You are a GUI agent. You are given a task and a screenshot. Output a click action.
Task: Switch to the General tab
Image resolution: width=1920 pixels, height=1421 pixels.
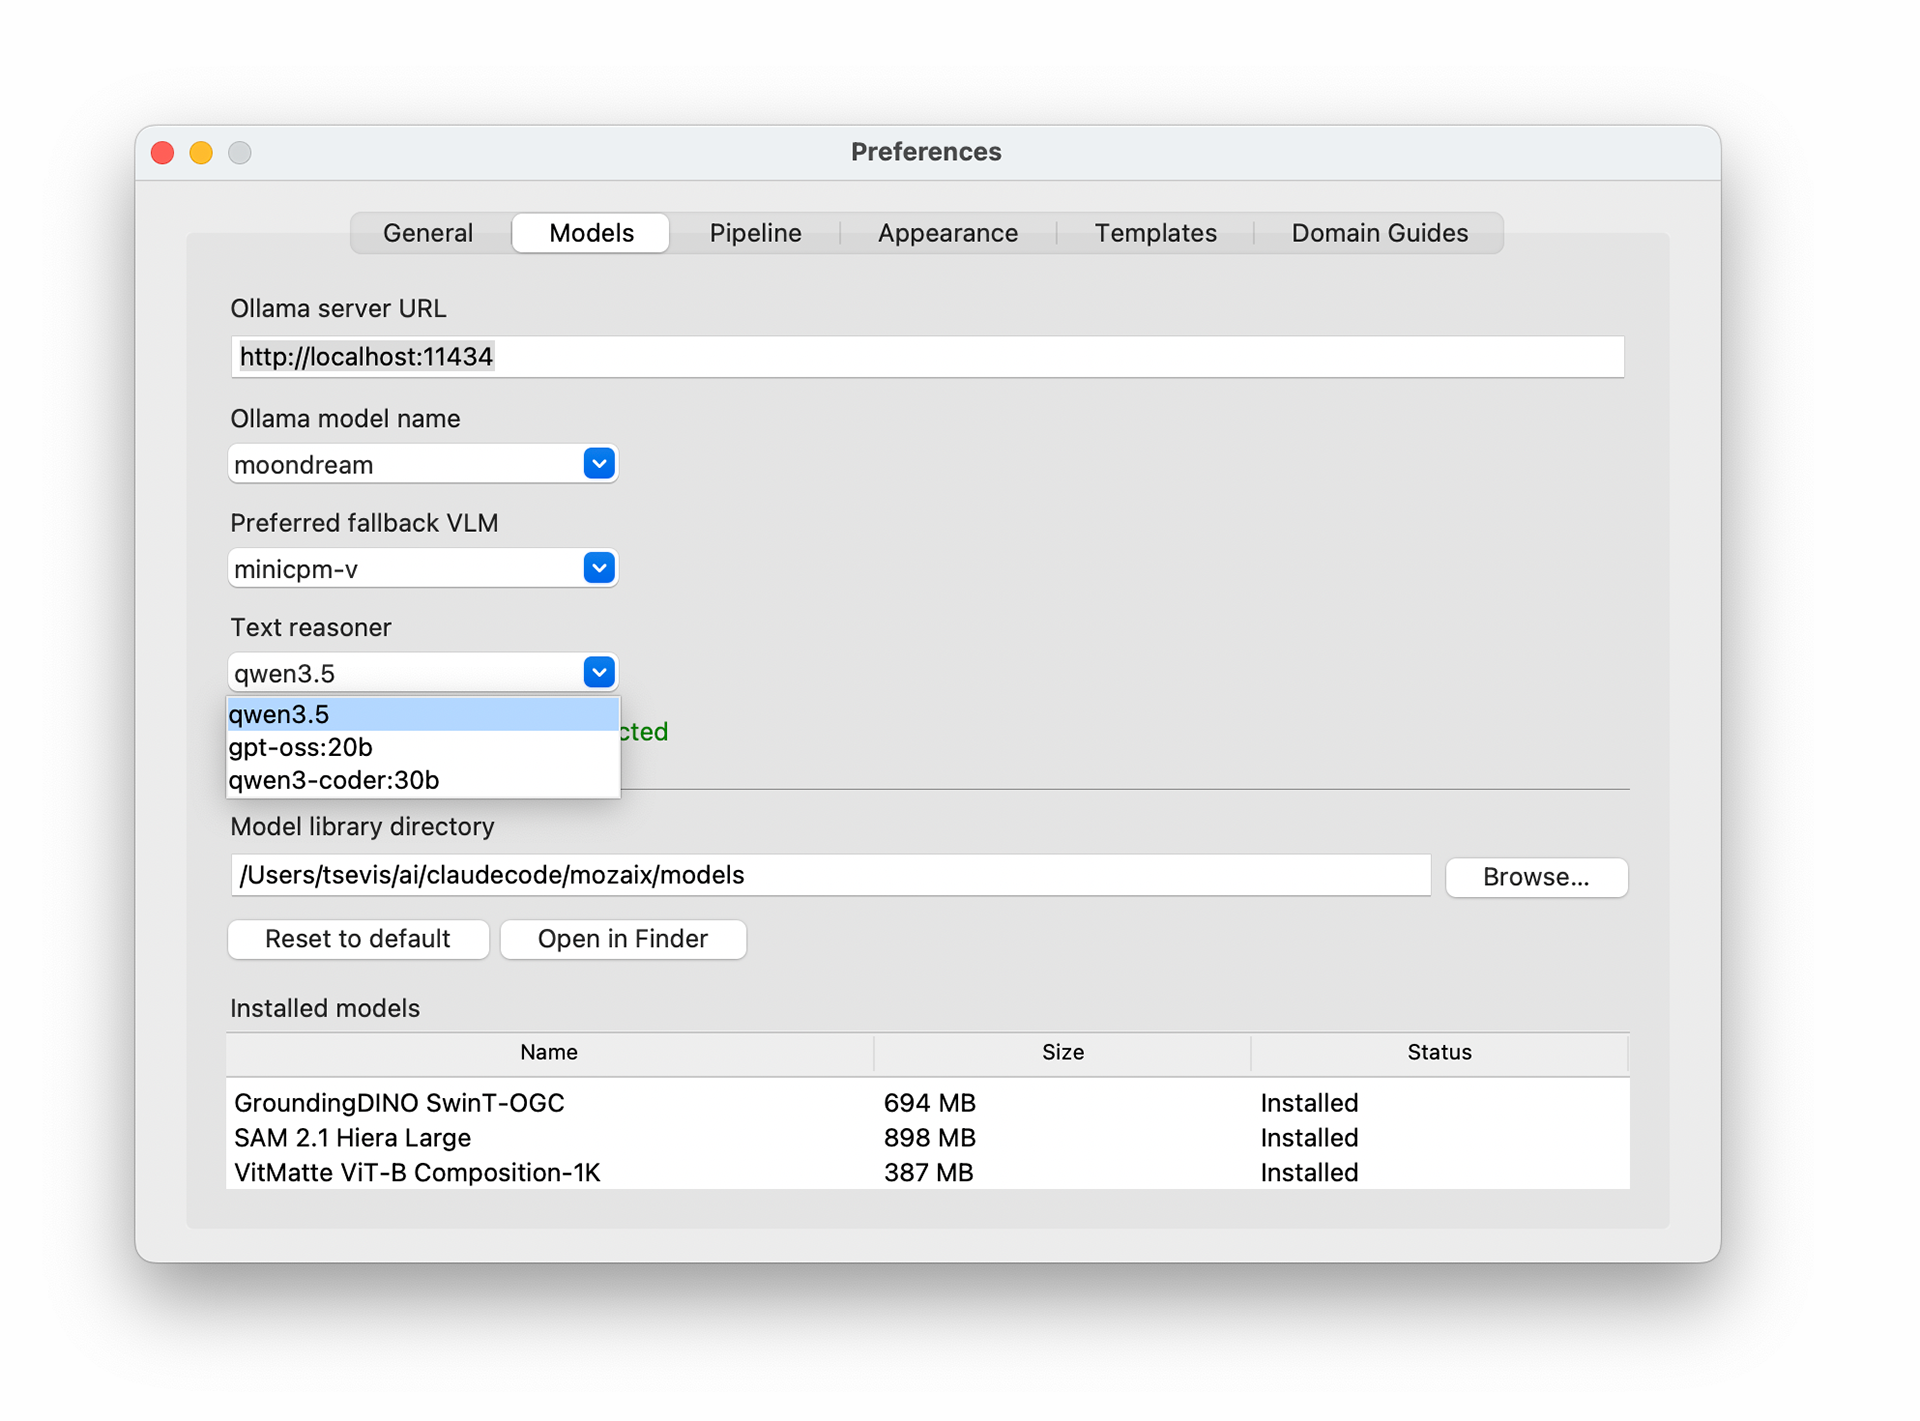(x=427, y=232)
